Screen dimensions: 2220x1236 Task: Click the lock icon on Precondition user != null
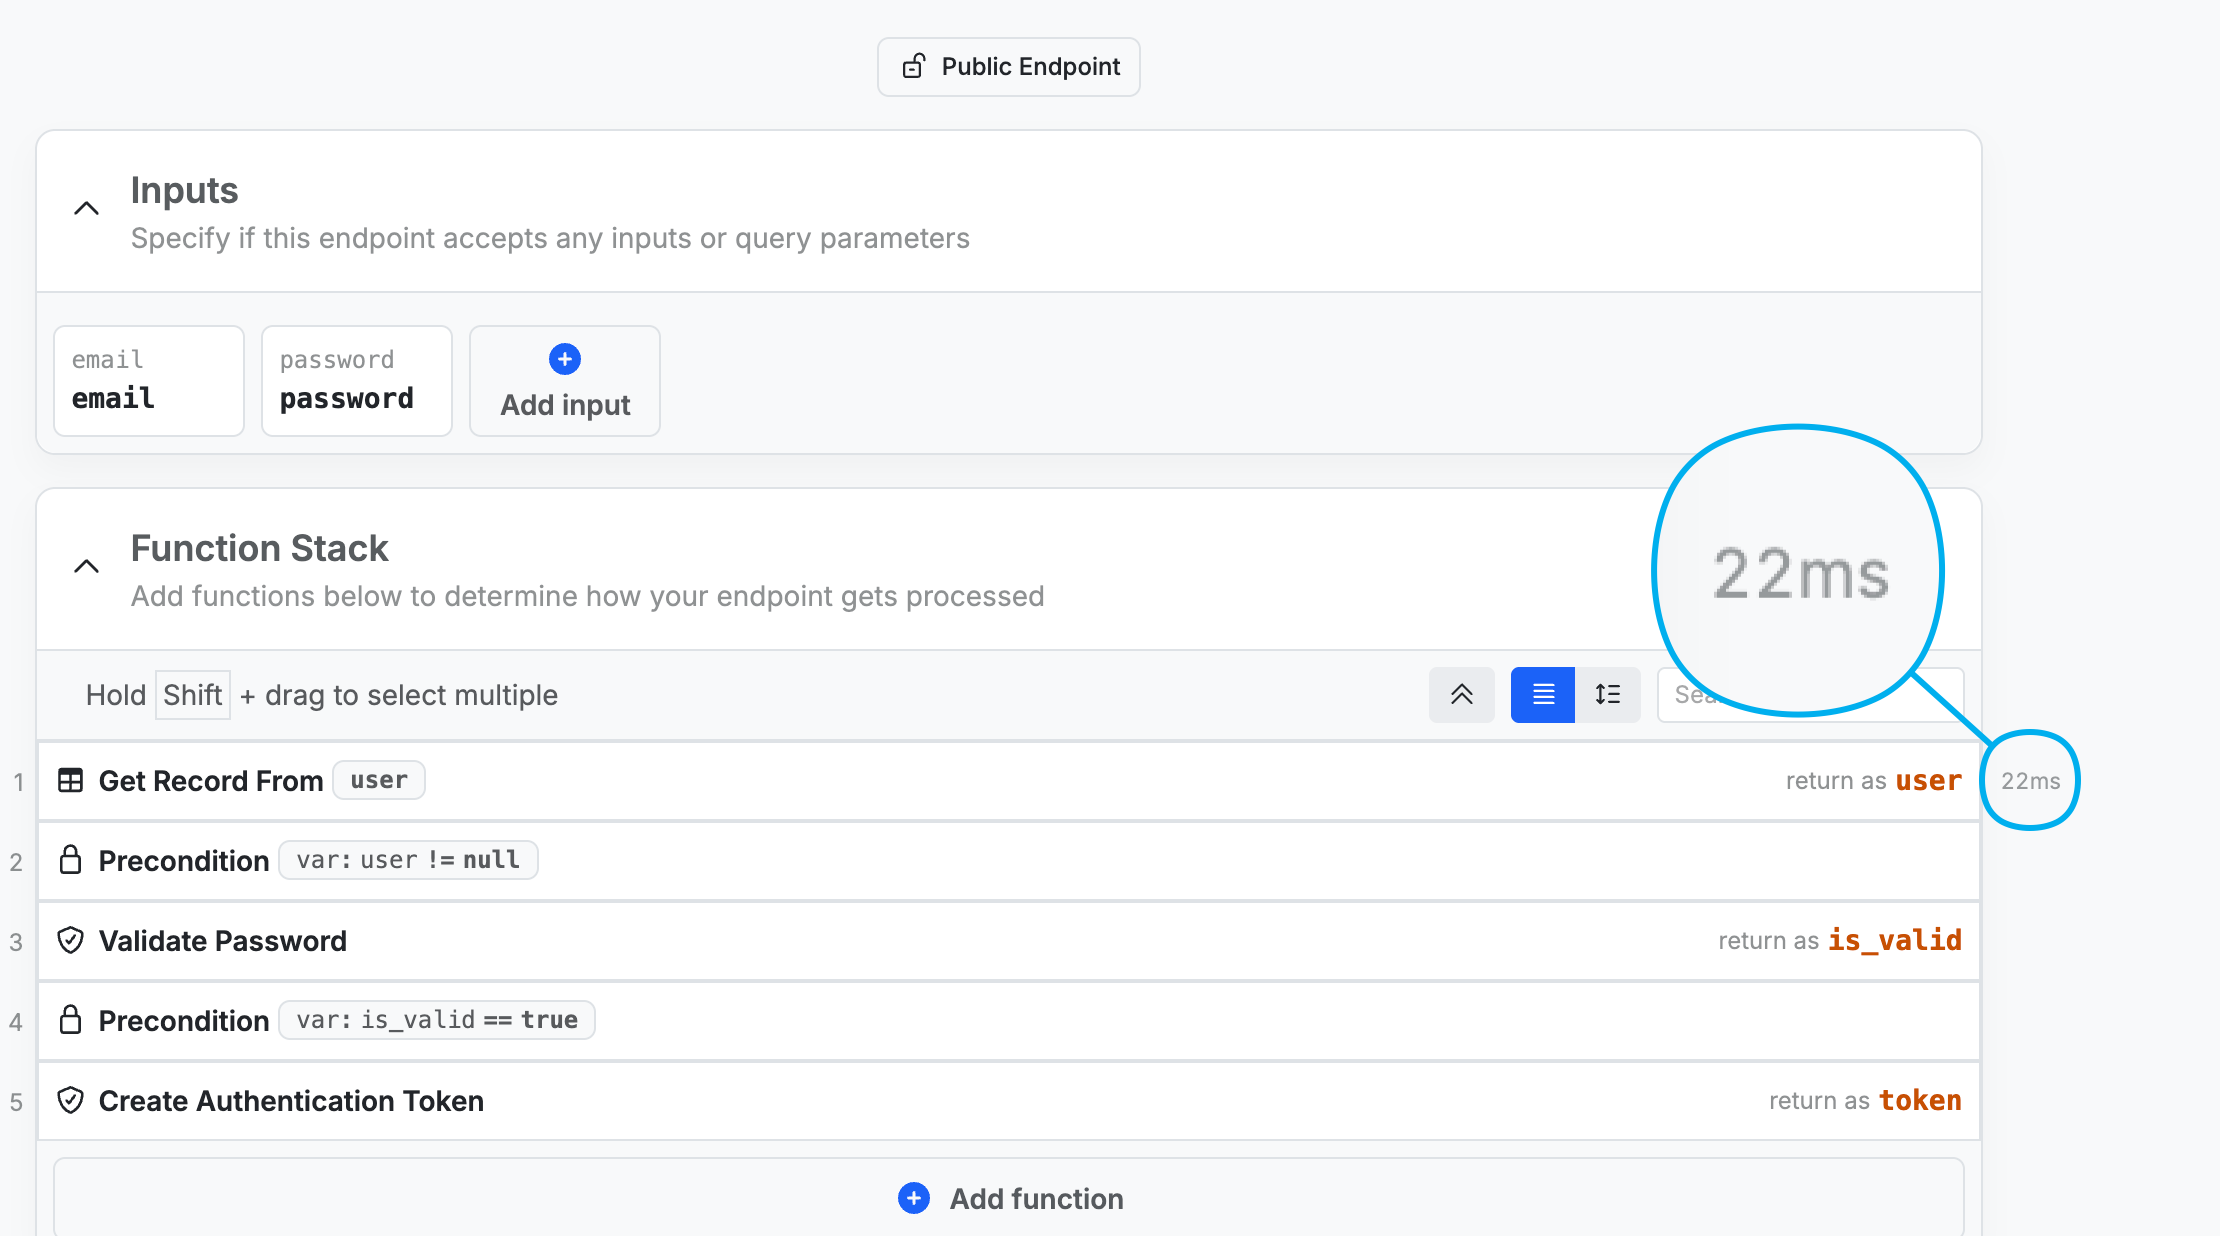point(70,859)
